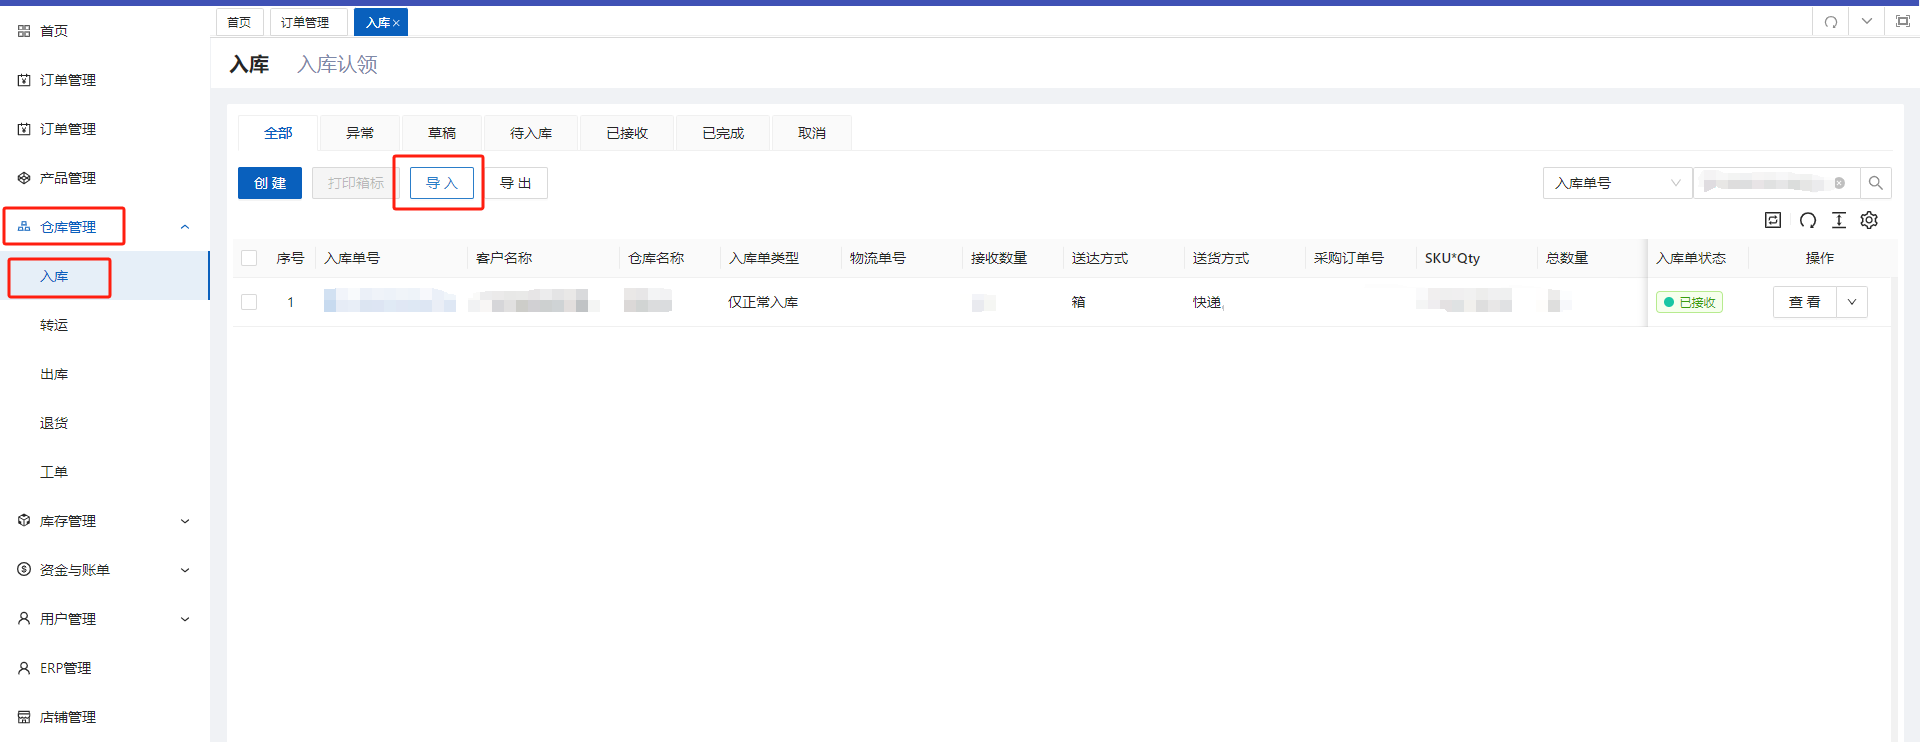Click the 打印箱标 button
1920x742 pixels.
(x=355, y=183)
